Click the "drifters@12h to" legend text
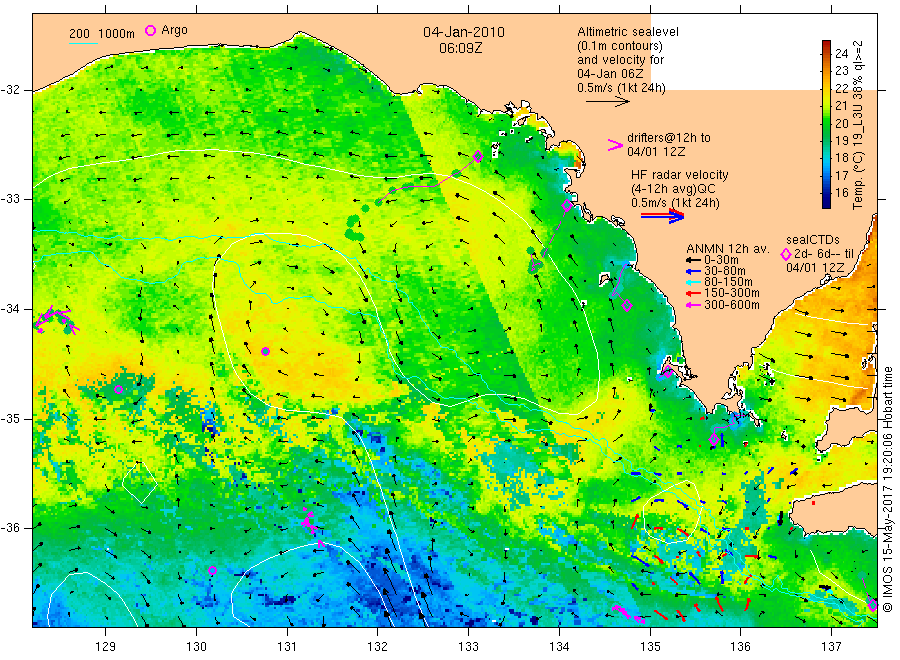The height and width of the screenshot is (660, 900). [669, 138]
